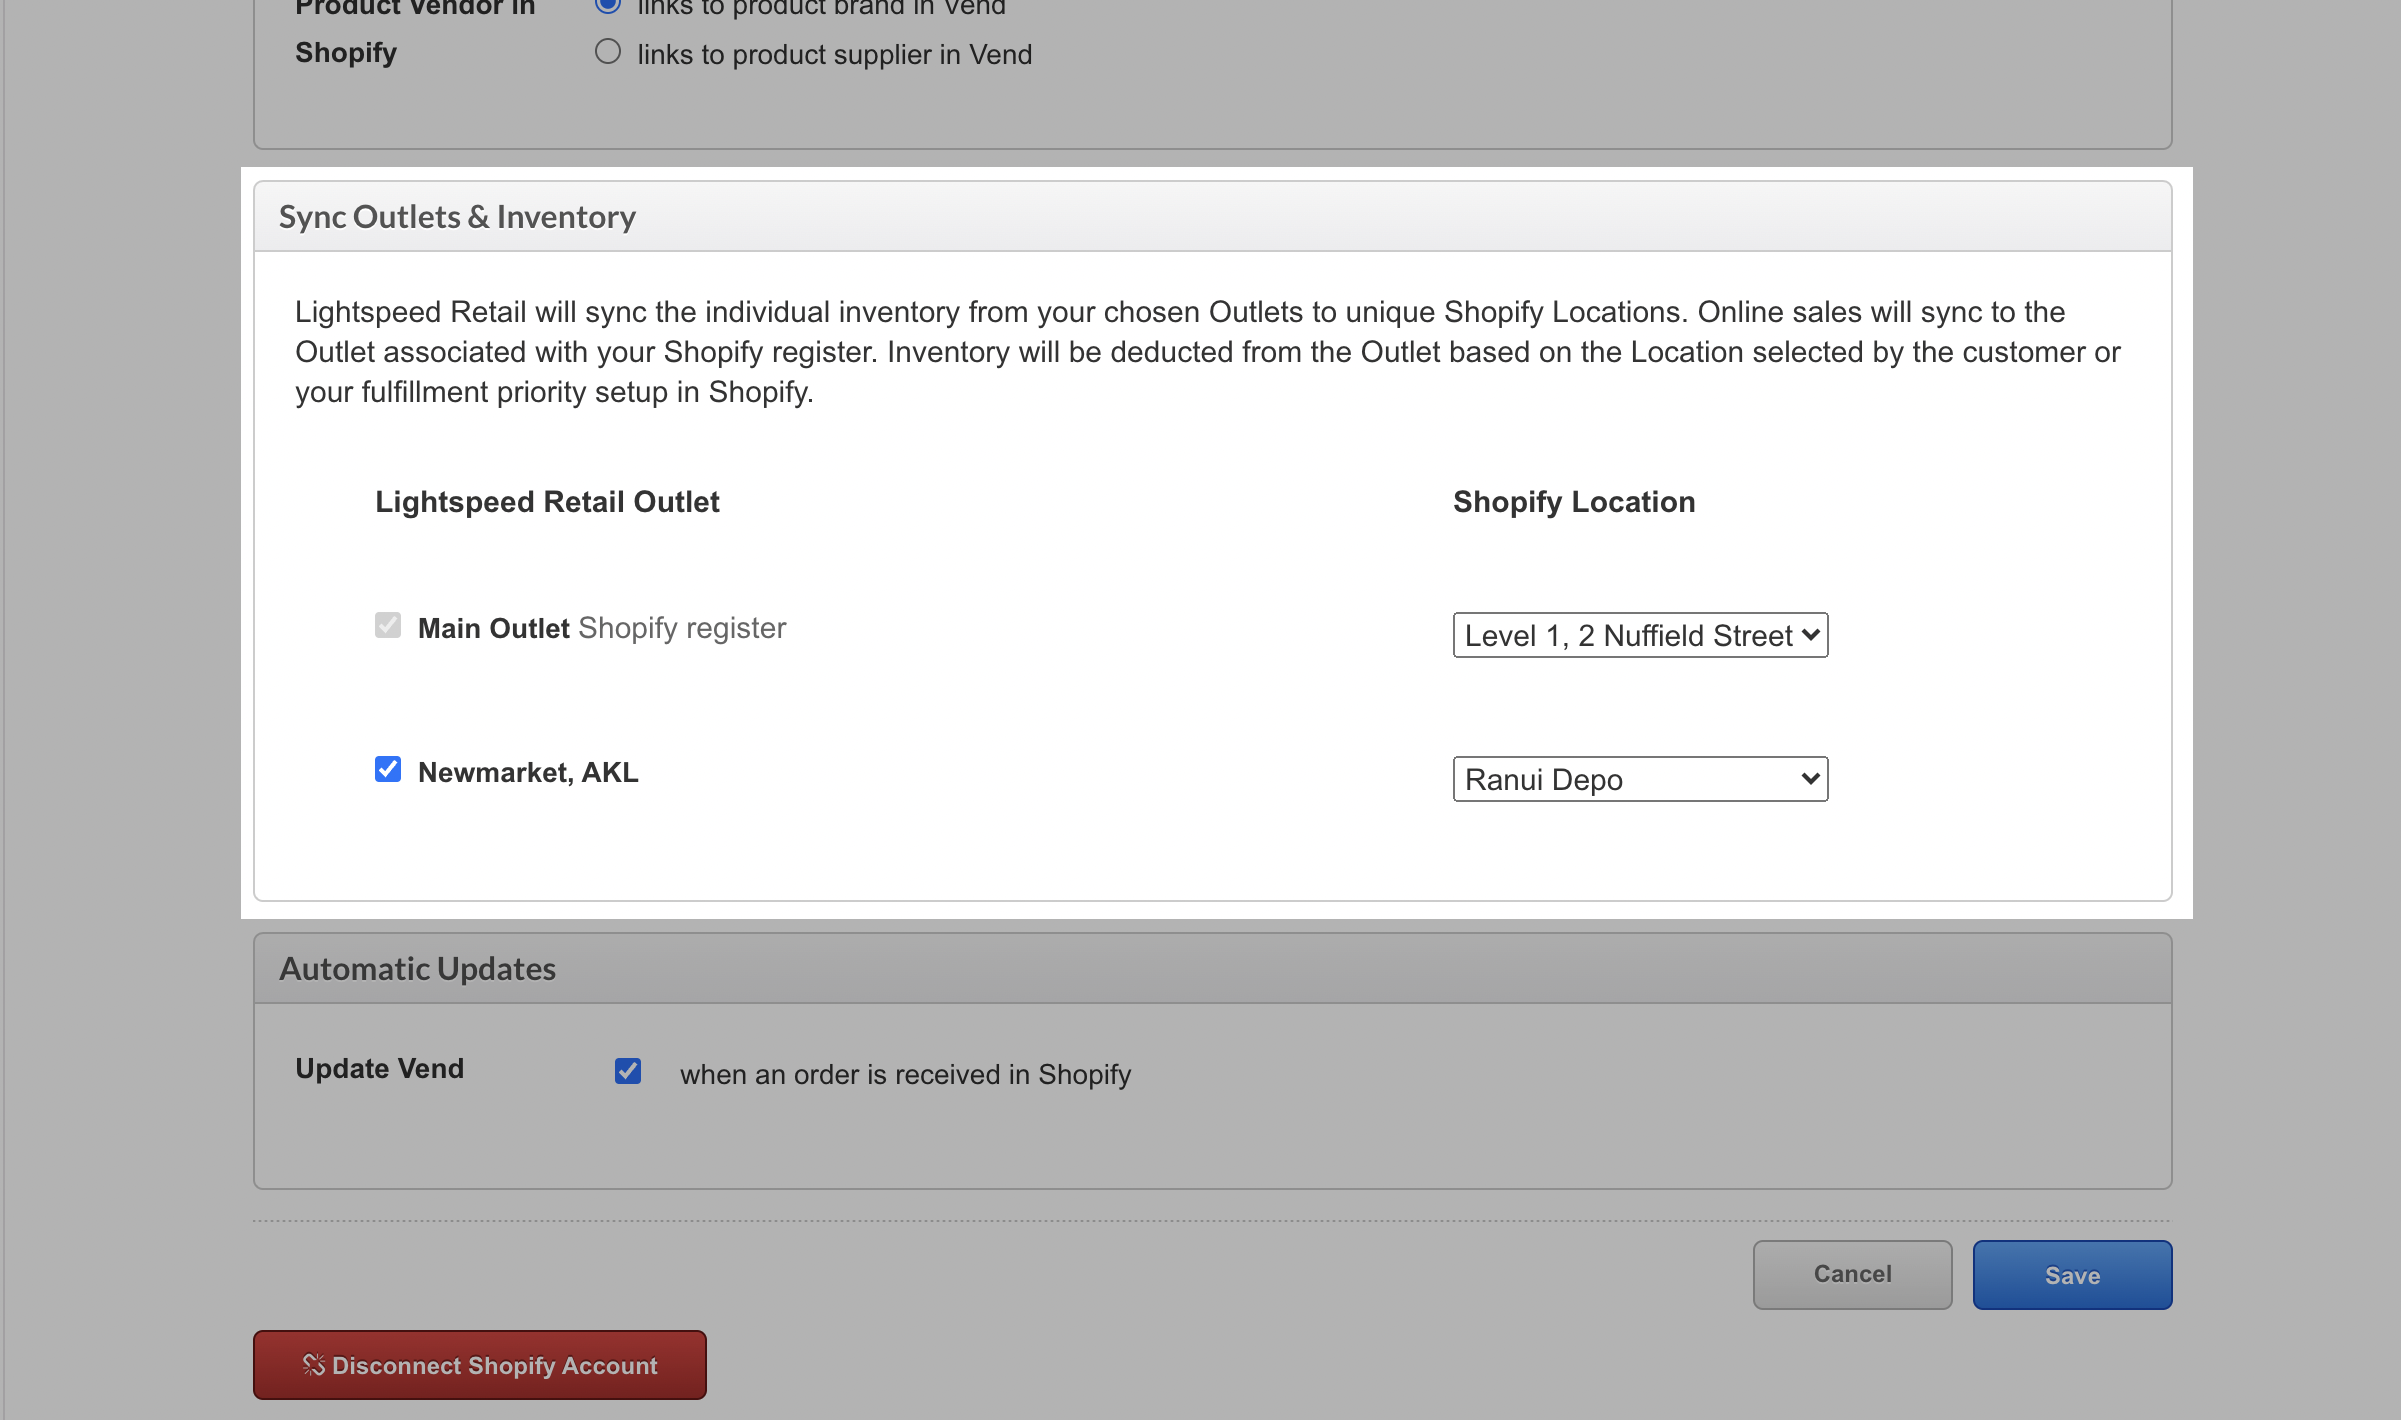
Task: Click the broken-link icon on Disconnect button
Action: click(x=313, y=1365)
